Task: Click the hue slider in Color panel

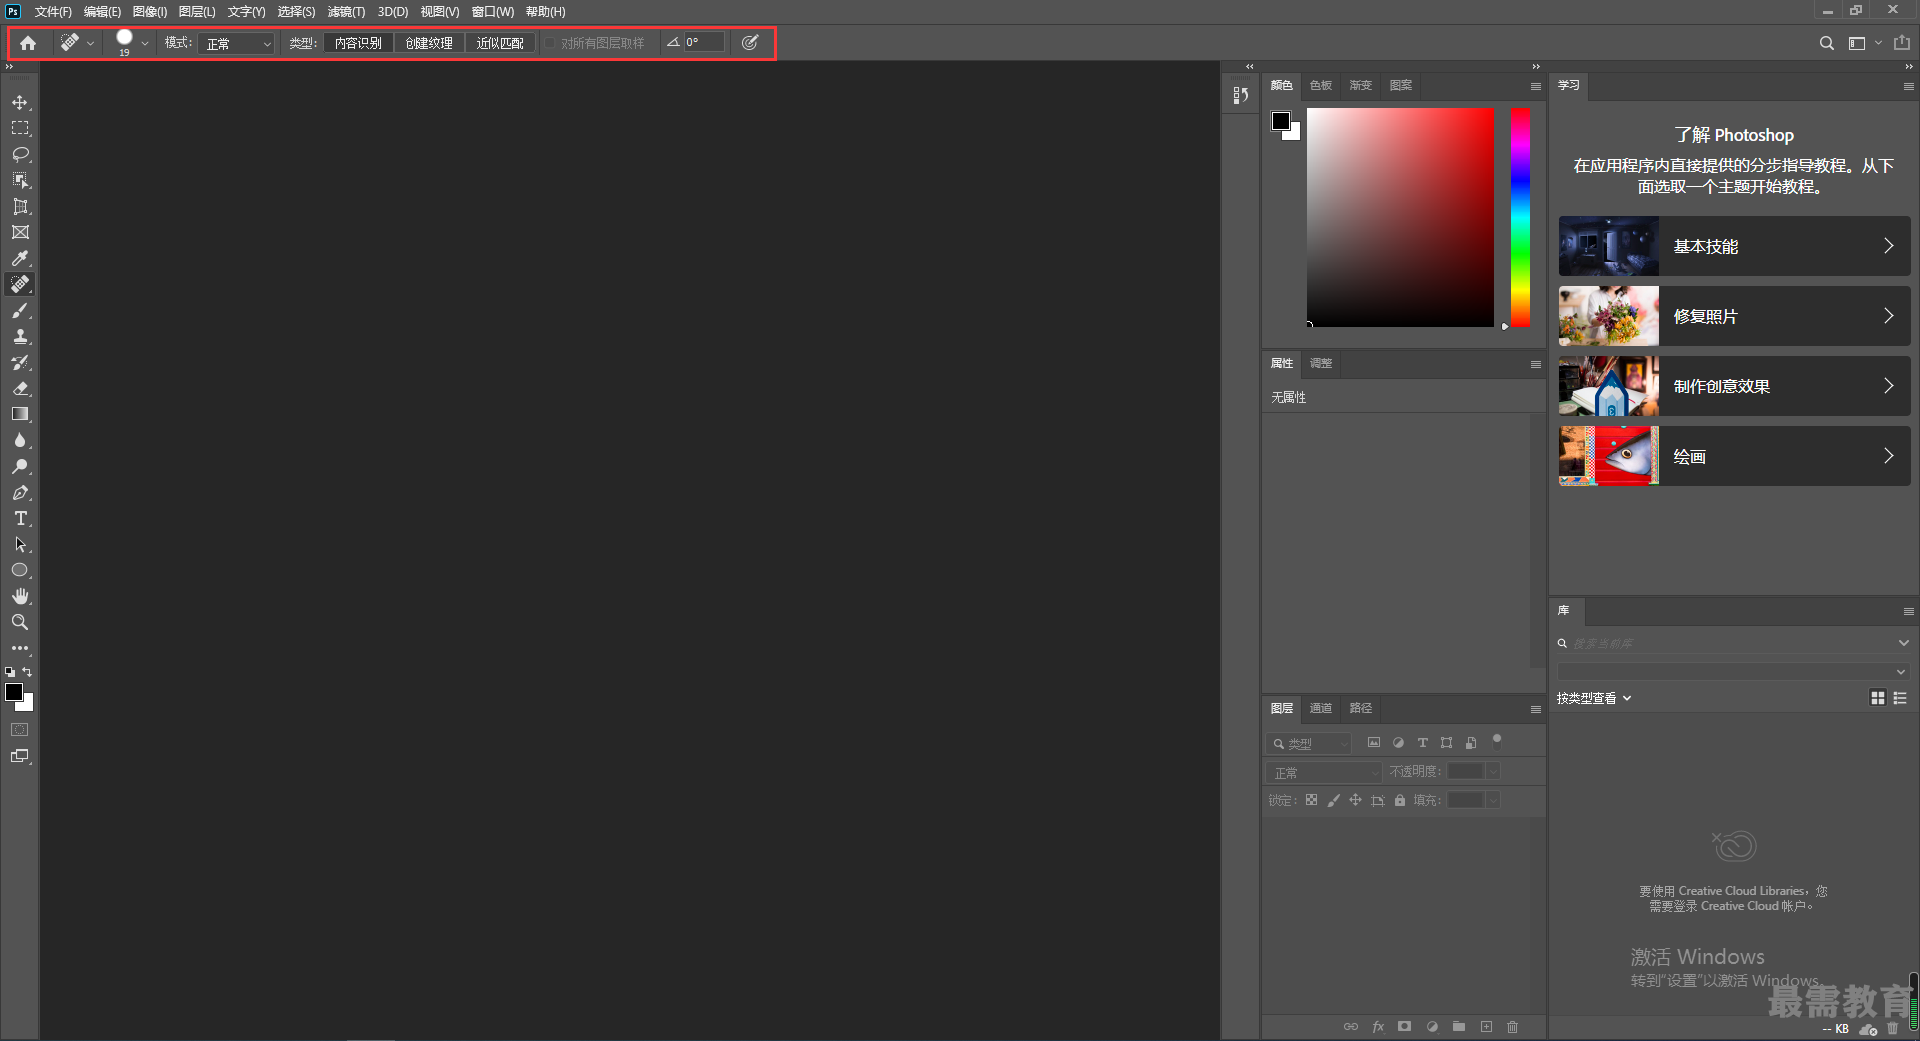Action: click(1520, 217)
